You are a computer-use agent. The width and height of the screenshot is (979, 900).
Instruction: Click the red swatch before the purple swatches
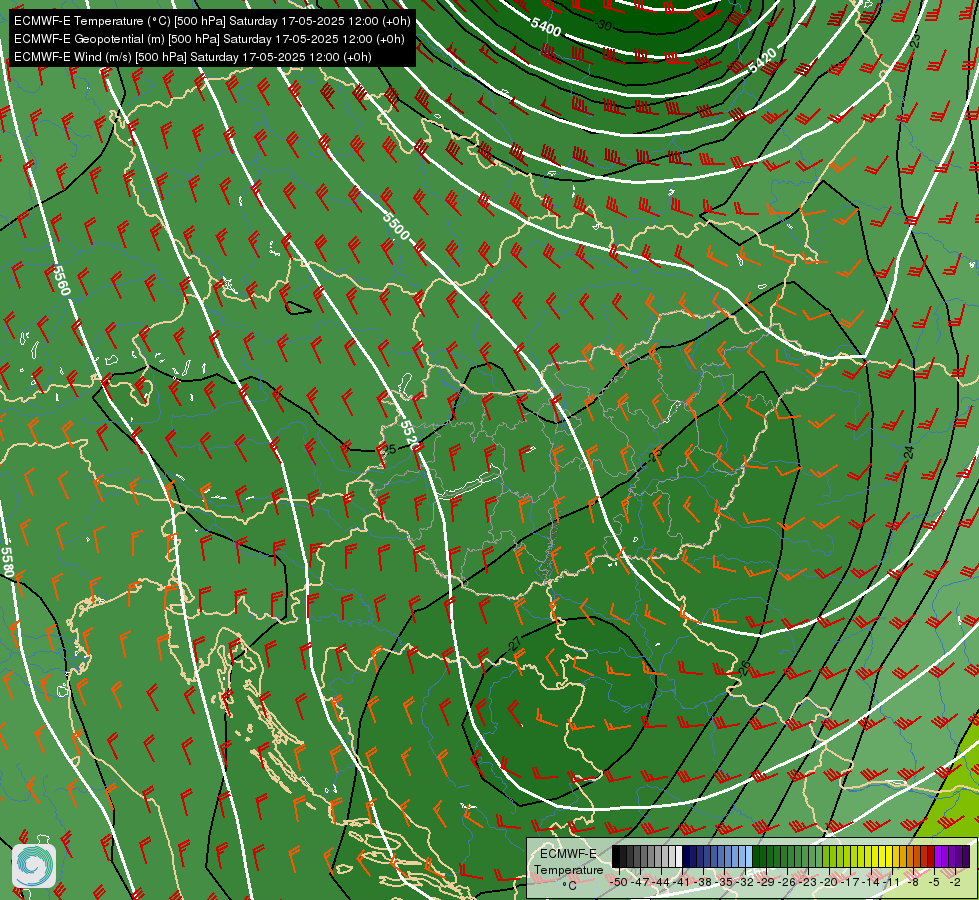932,856
